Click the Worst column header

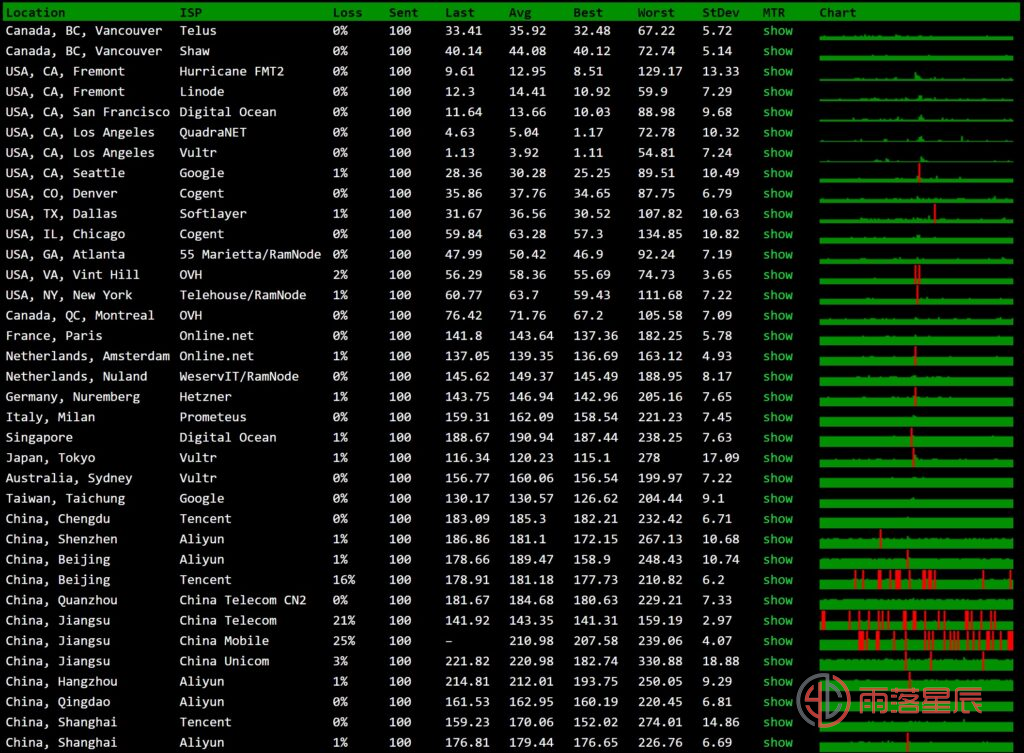coord(656,12)
